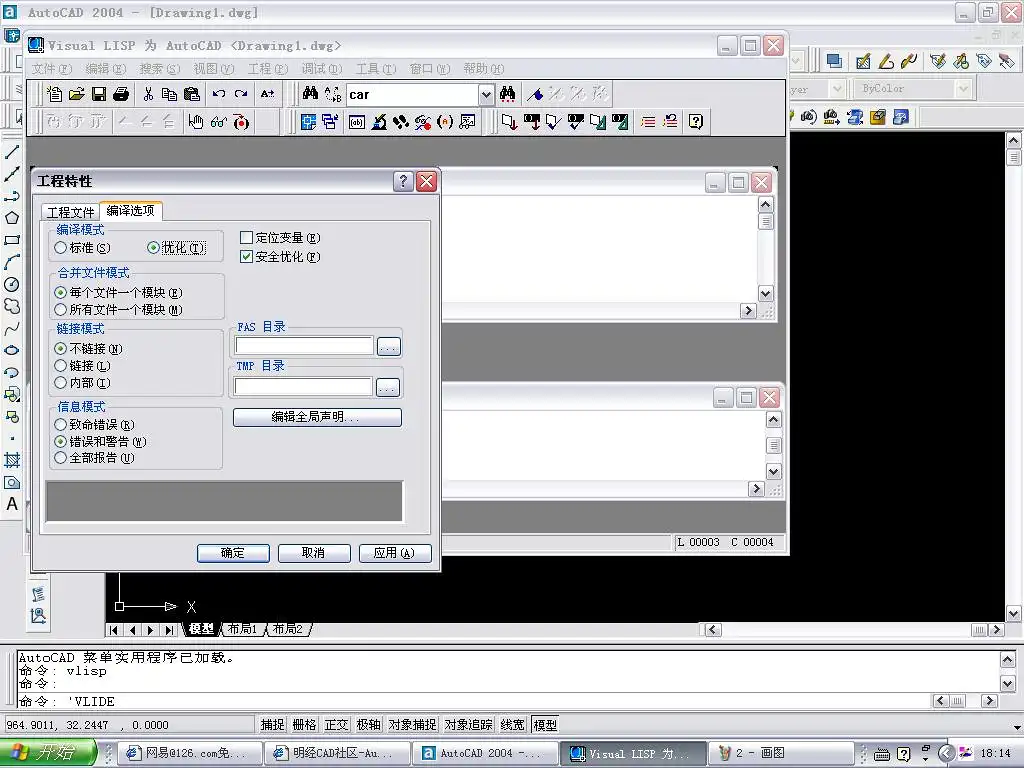Switch to the 网易@126.com taskbar window

(x=190, y=754)
